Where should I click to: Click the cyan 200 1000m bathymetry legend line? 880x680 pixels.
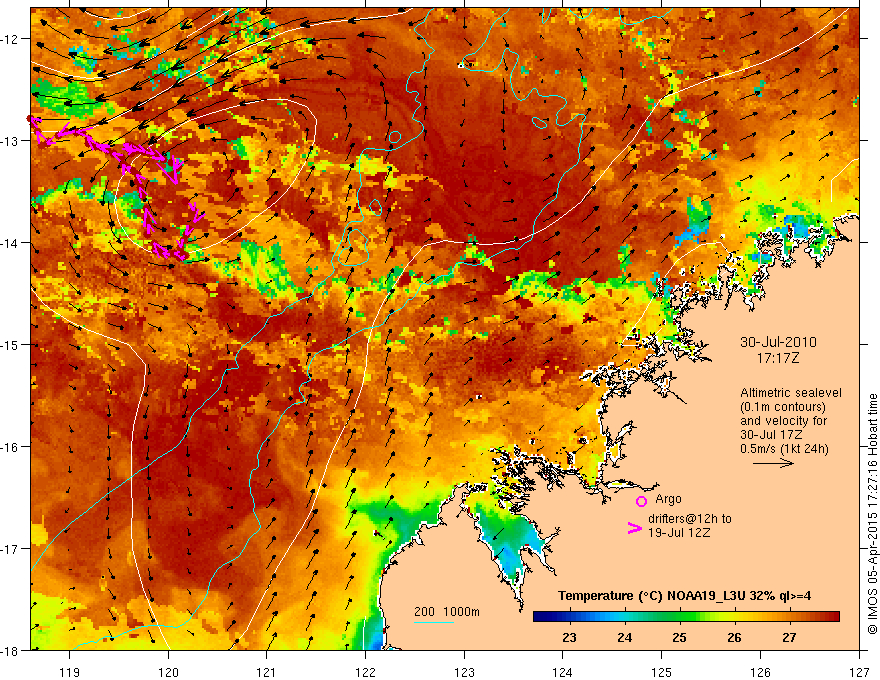[x=434, y=622]
